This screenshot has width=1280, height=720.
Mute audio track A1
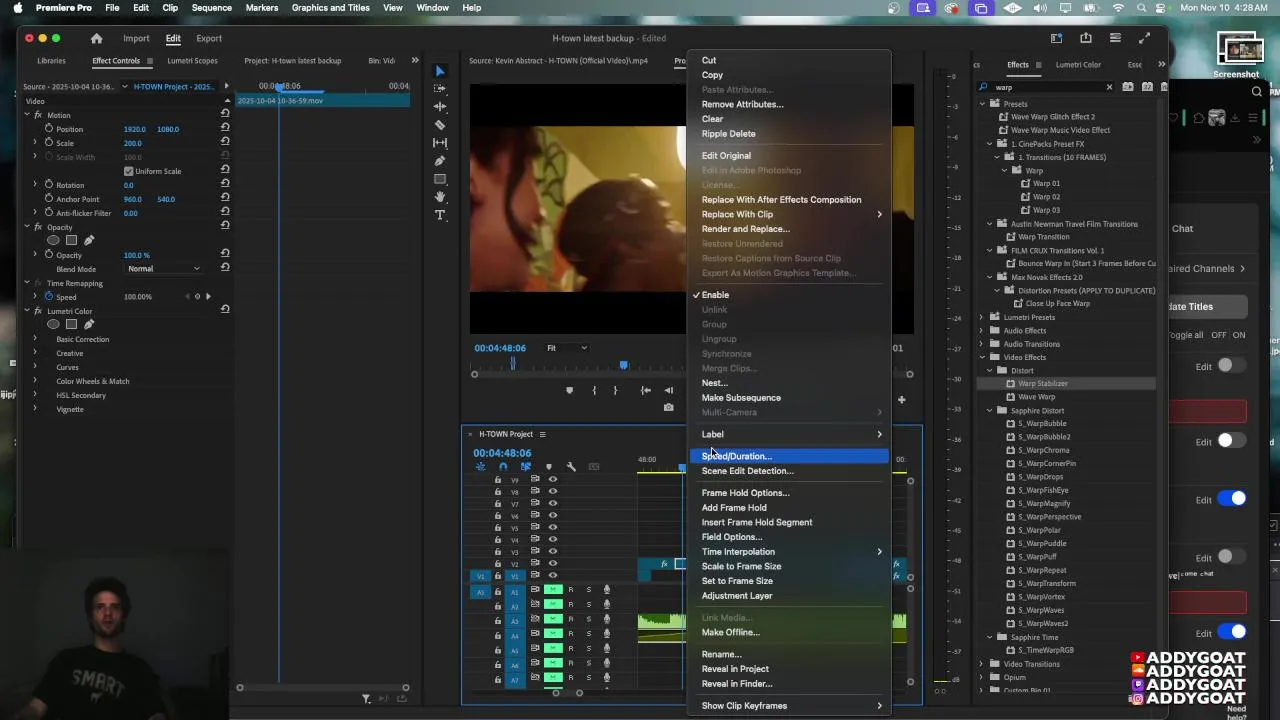553,590
